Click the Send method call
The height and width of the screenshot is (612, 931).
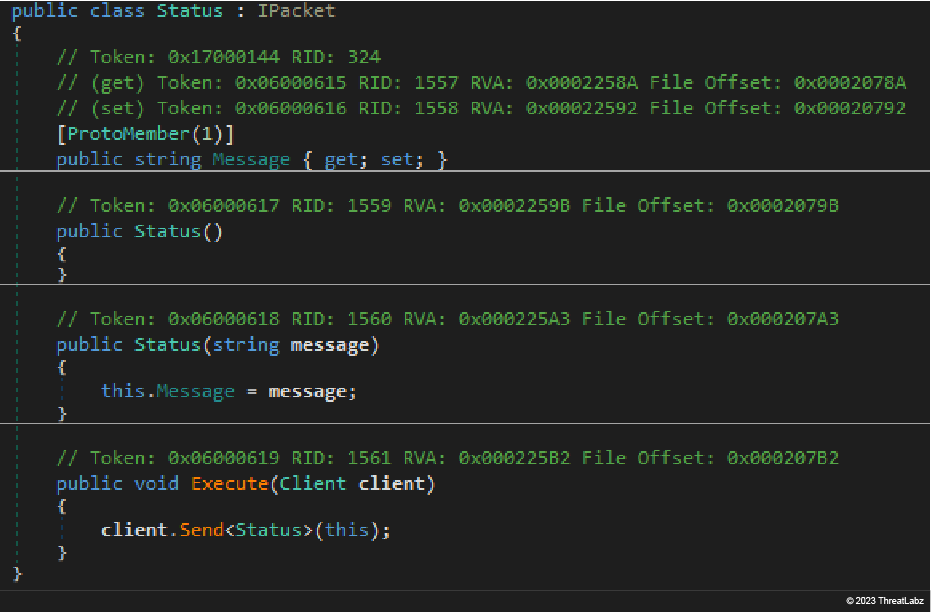point(201,530)
